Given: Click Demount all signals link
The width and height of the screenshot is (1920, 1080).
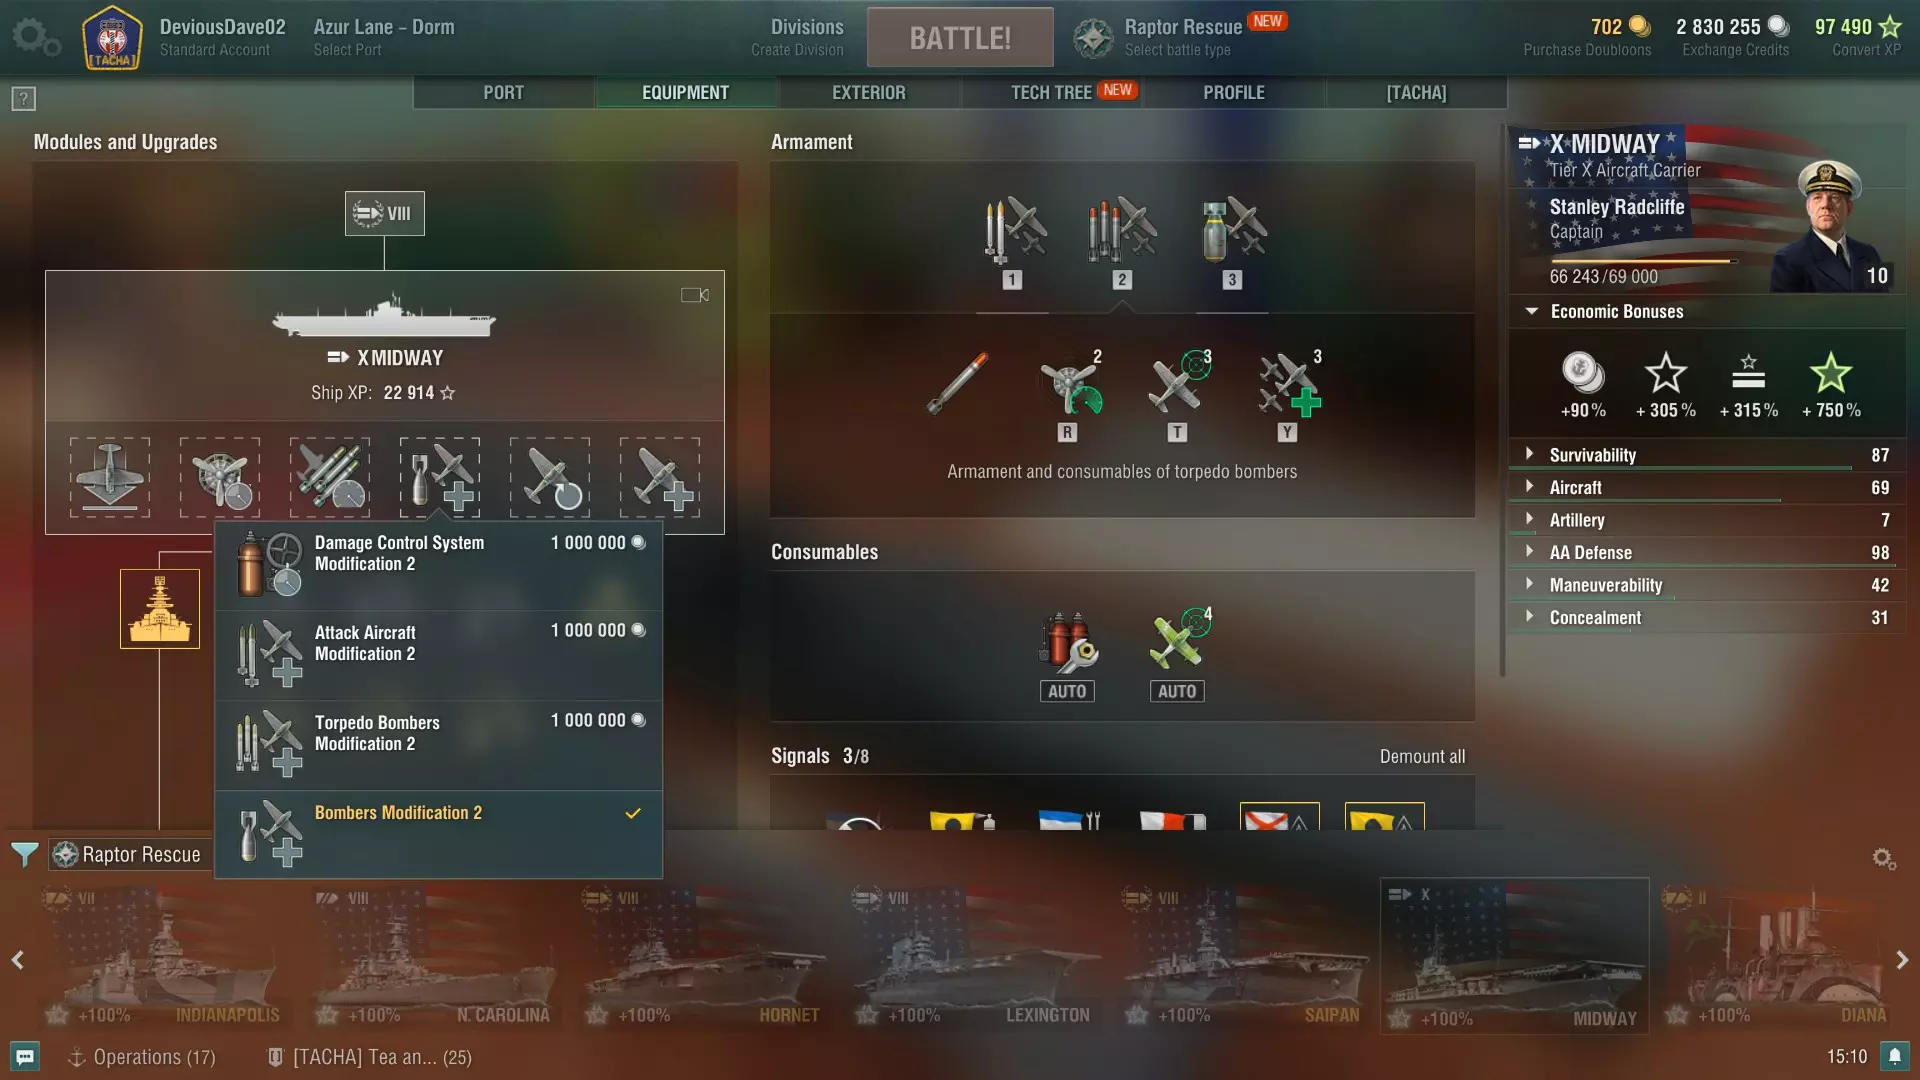Looking at the screenshot, I should click(x=1422, y=756).
